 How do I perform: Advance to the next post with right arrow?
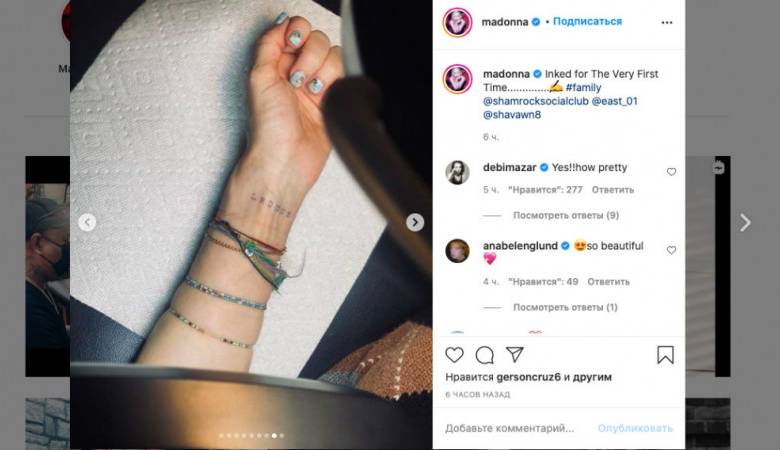click(745, 223)
